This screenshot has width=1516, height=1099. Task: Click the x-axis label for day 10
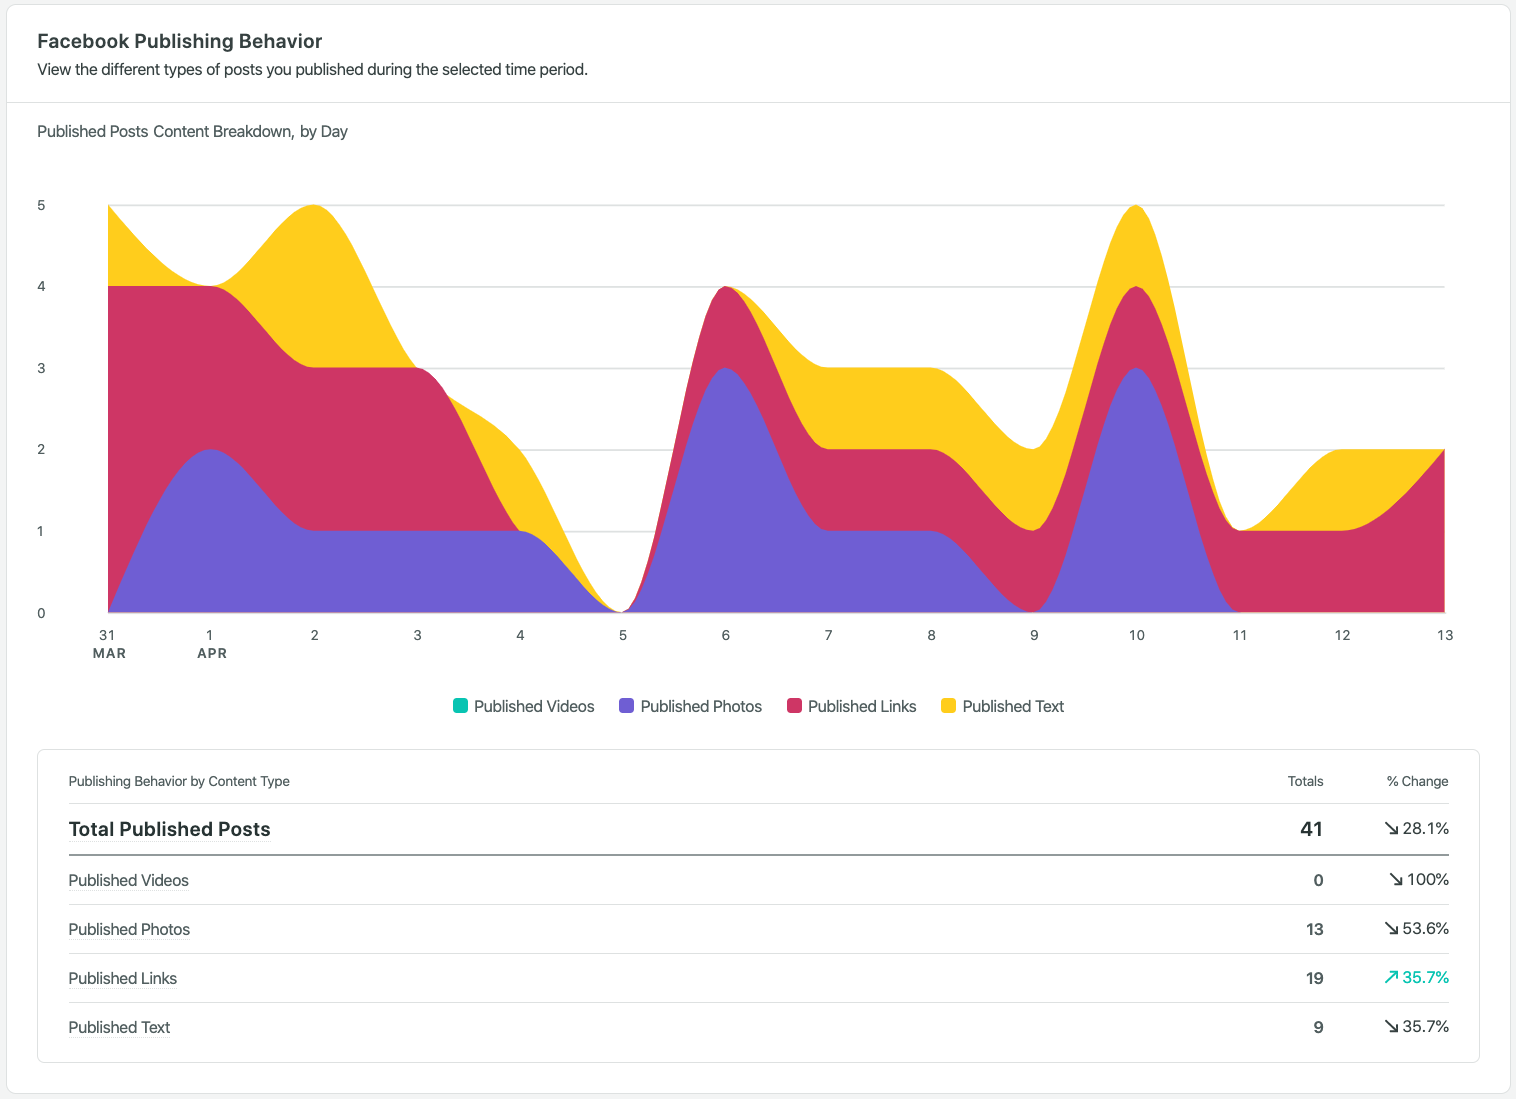(x=1137, y=635)
